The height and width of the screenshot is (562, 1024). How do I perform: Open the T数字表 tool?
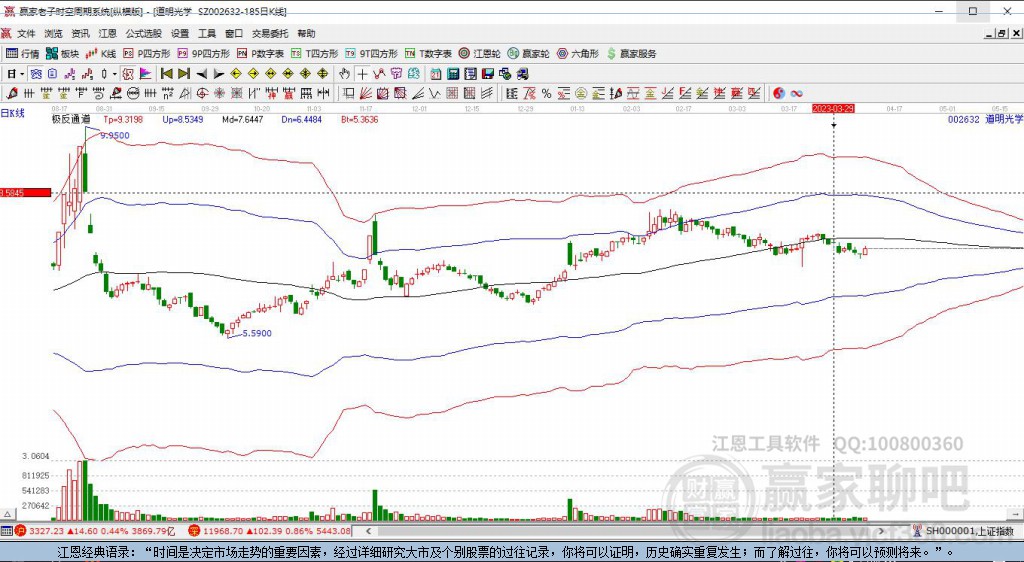coord(429,54)
